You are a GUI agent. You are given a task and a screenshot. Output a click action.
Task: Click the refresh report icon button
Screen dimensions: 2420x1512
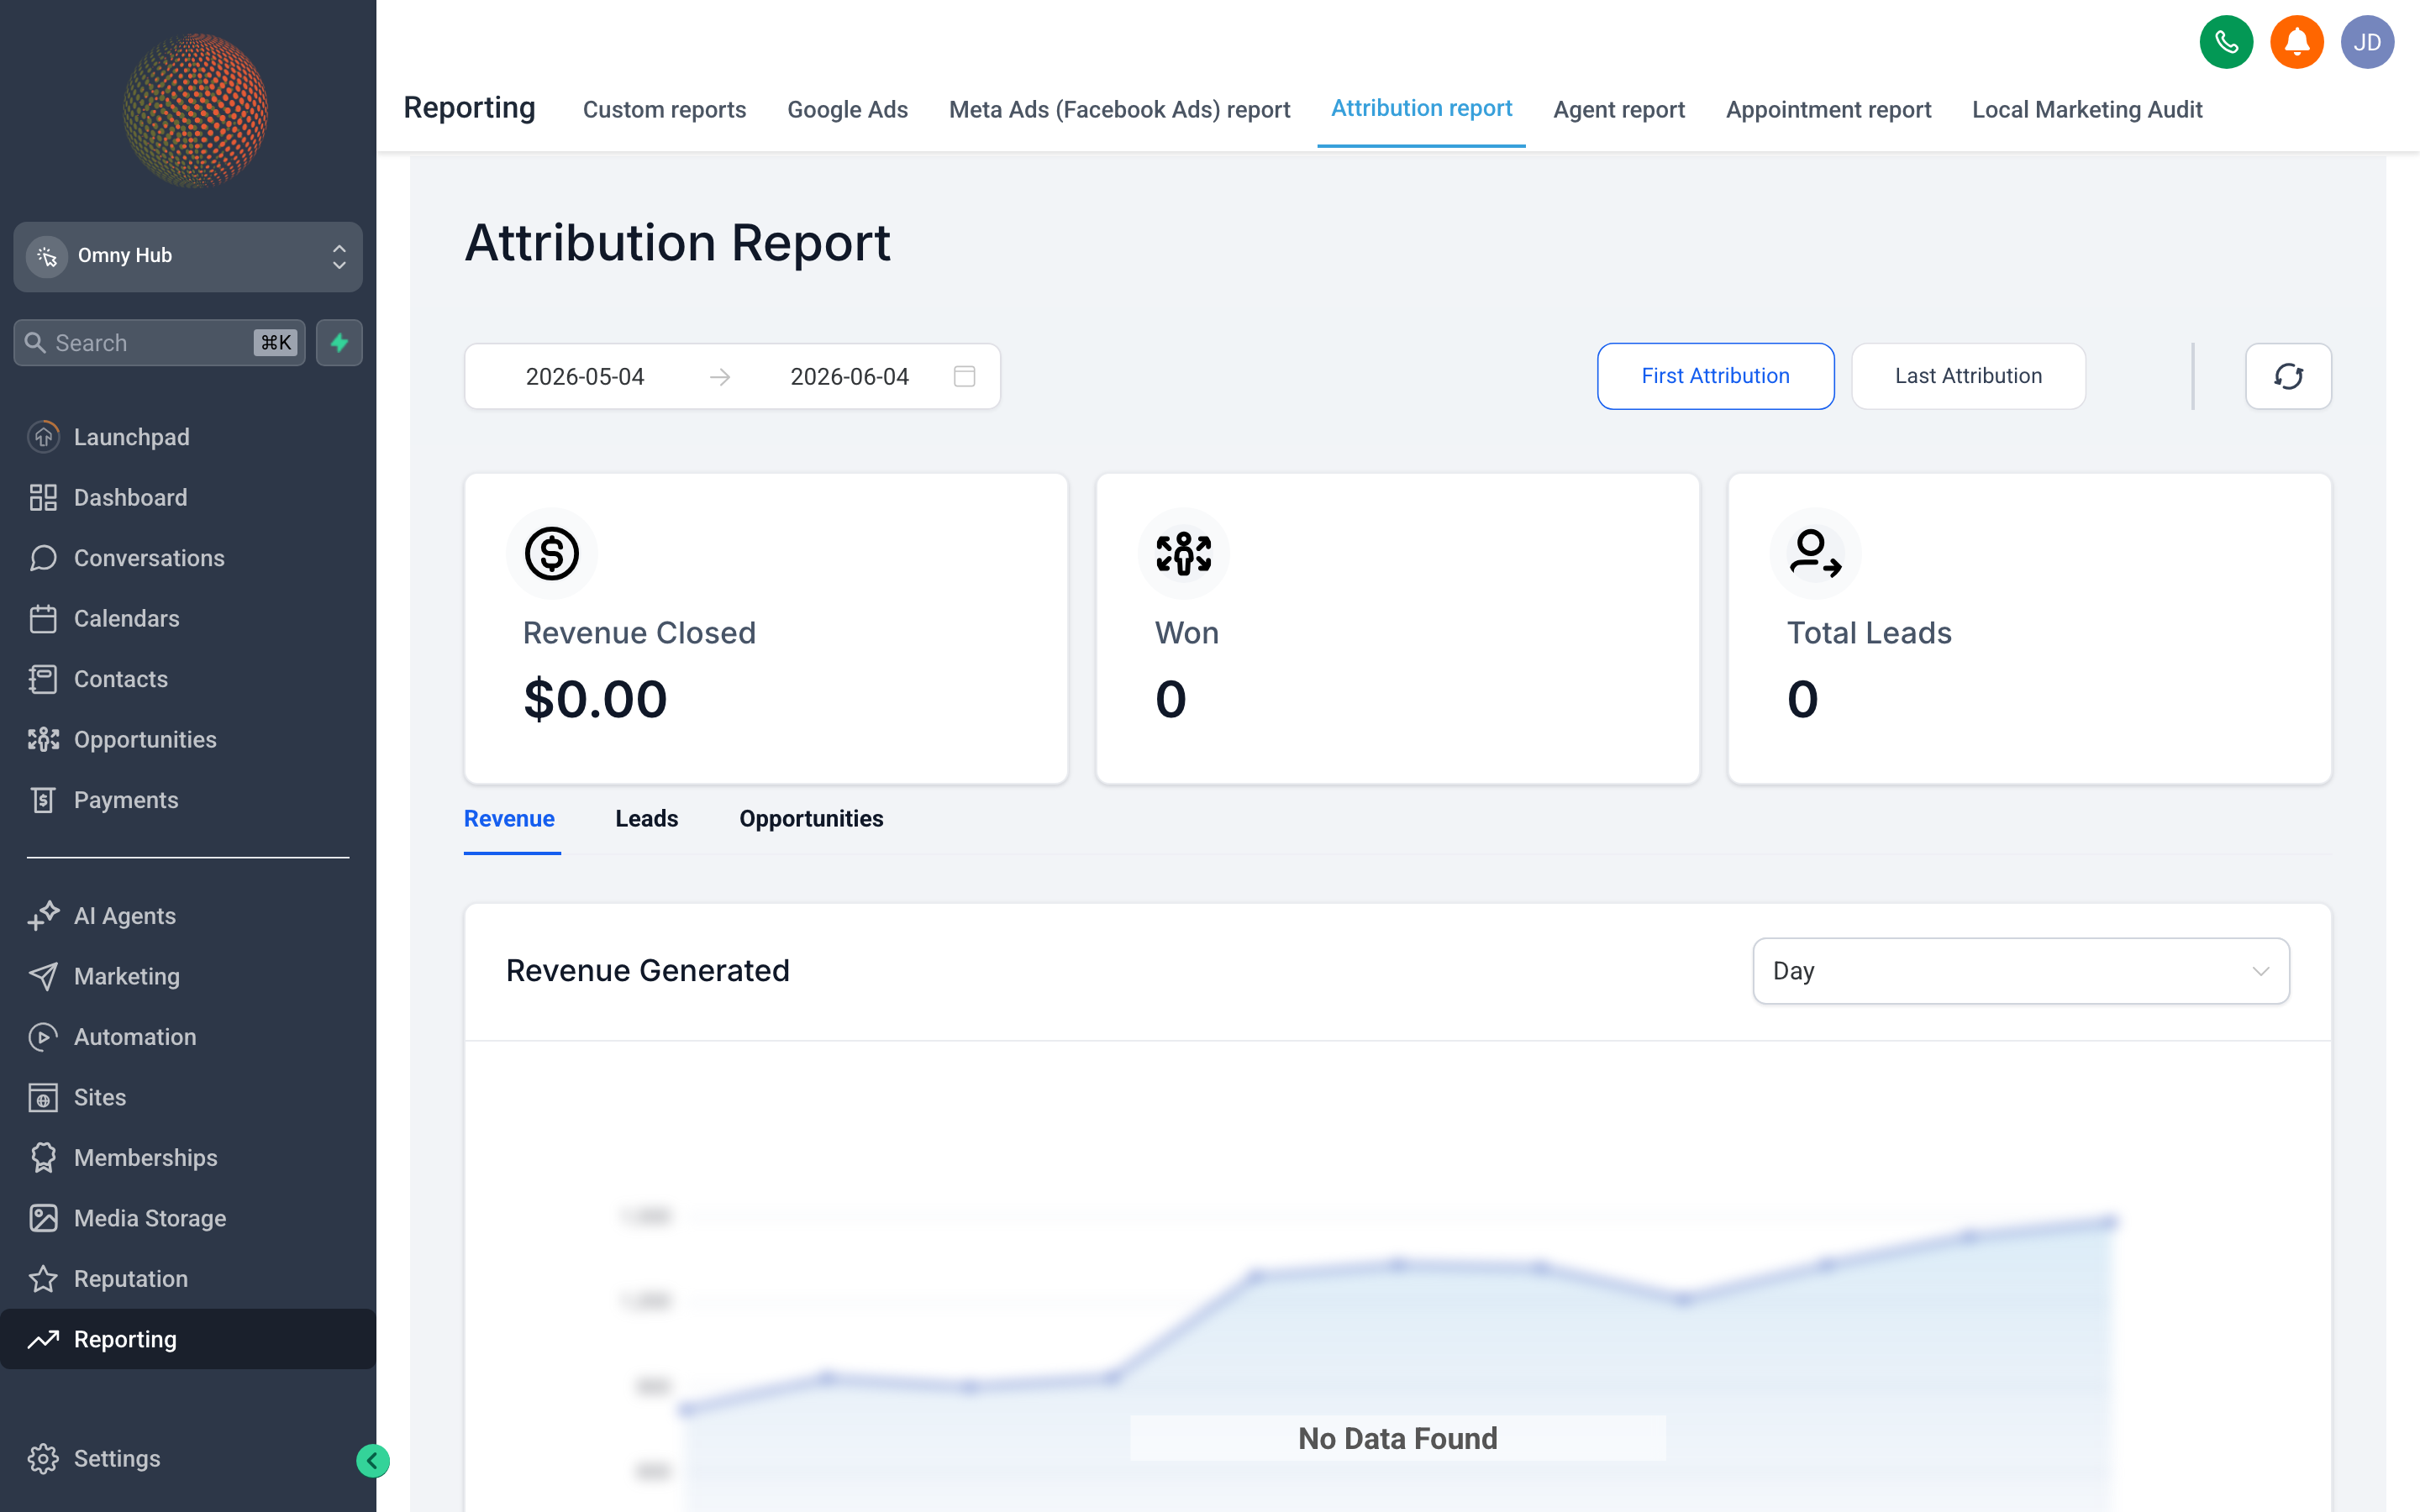pos(2288,376)
